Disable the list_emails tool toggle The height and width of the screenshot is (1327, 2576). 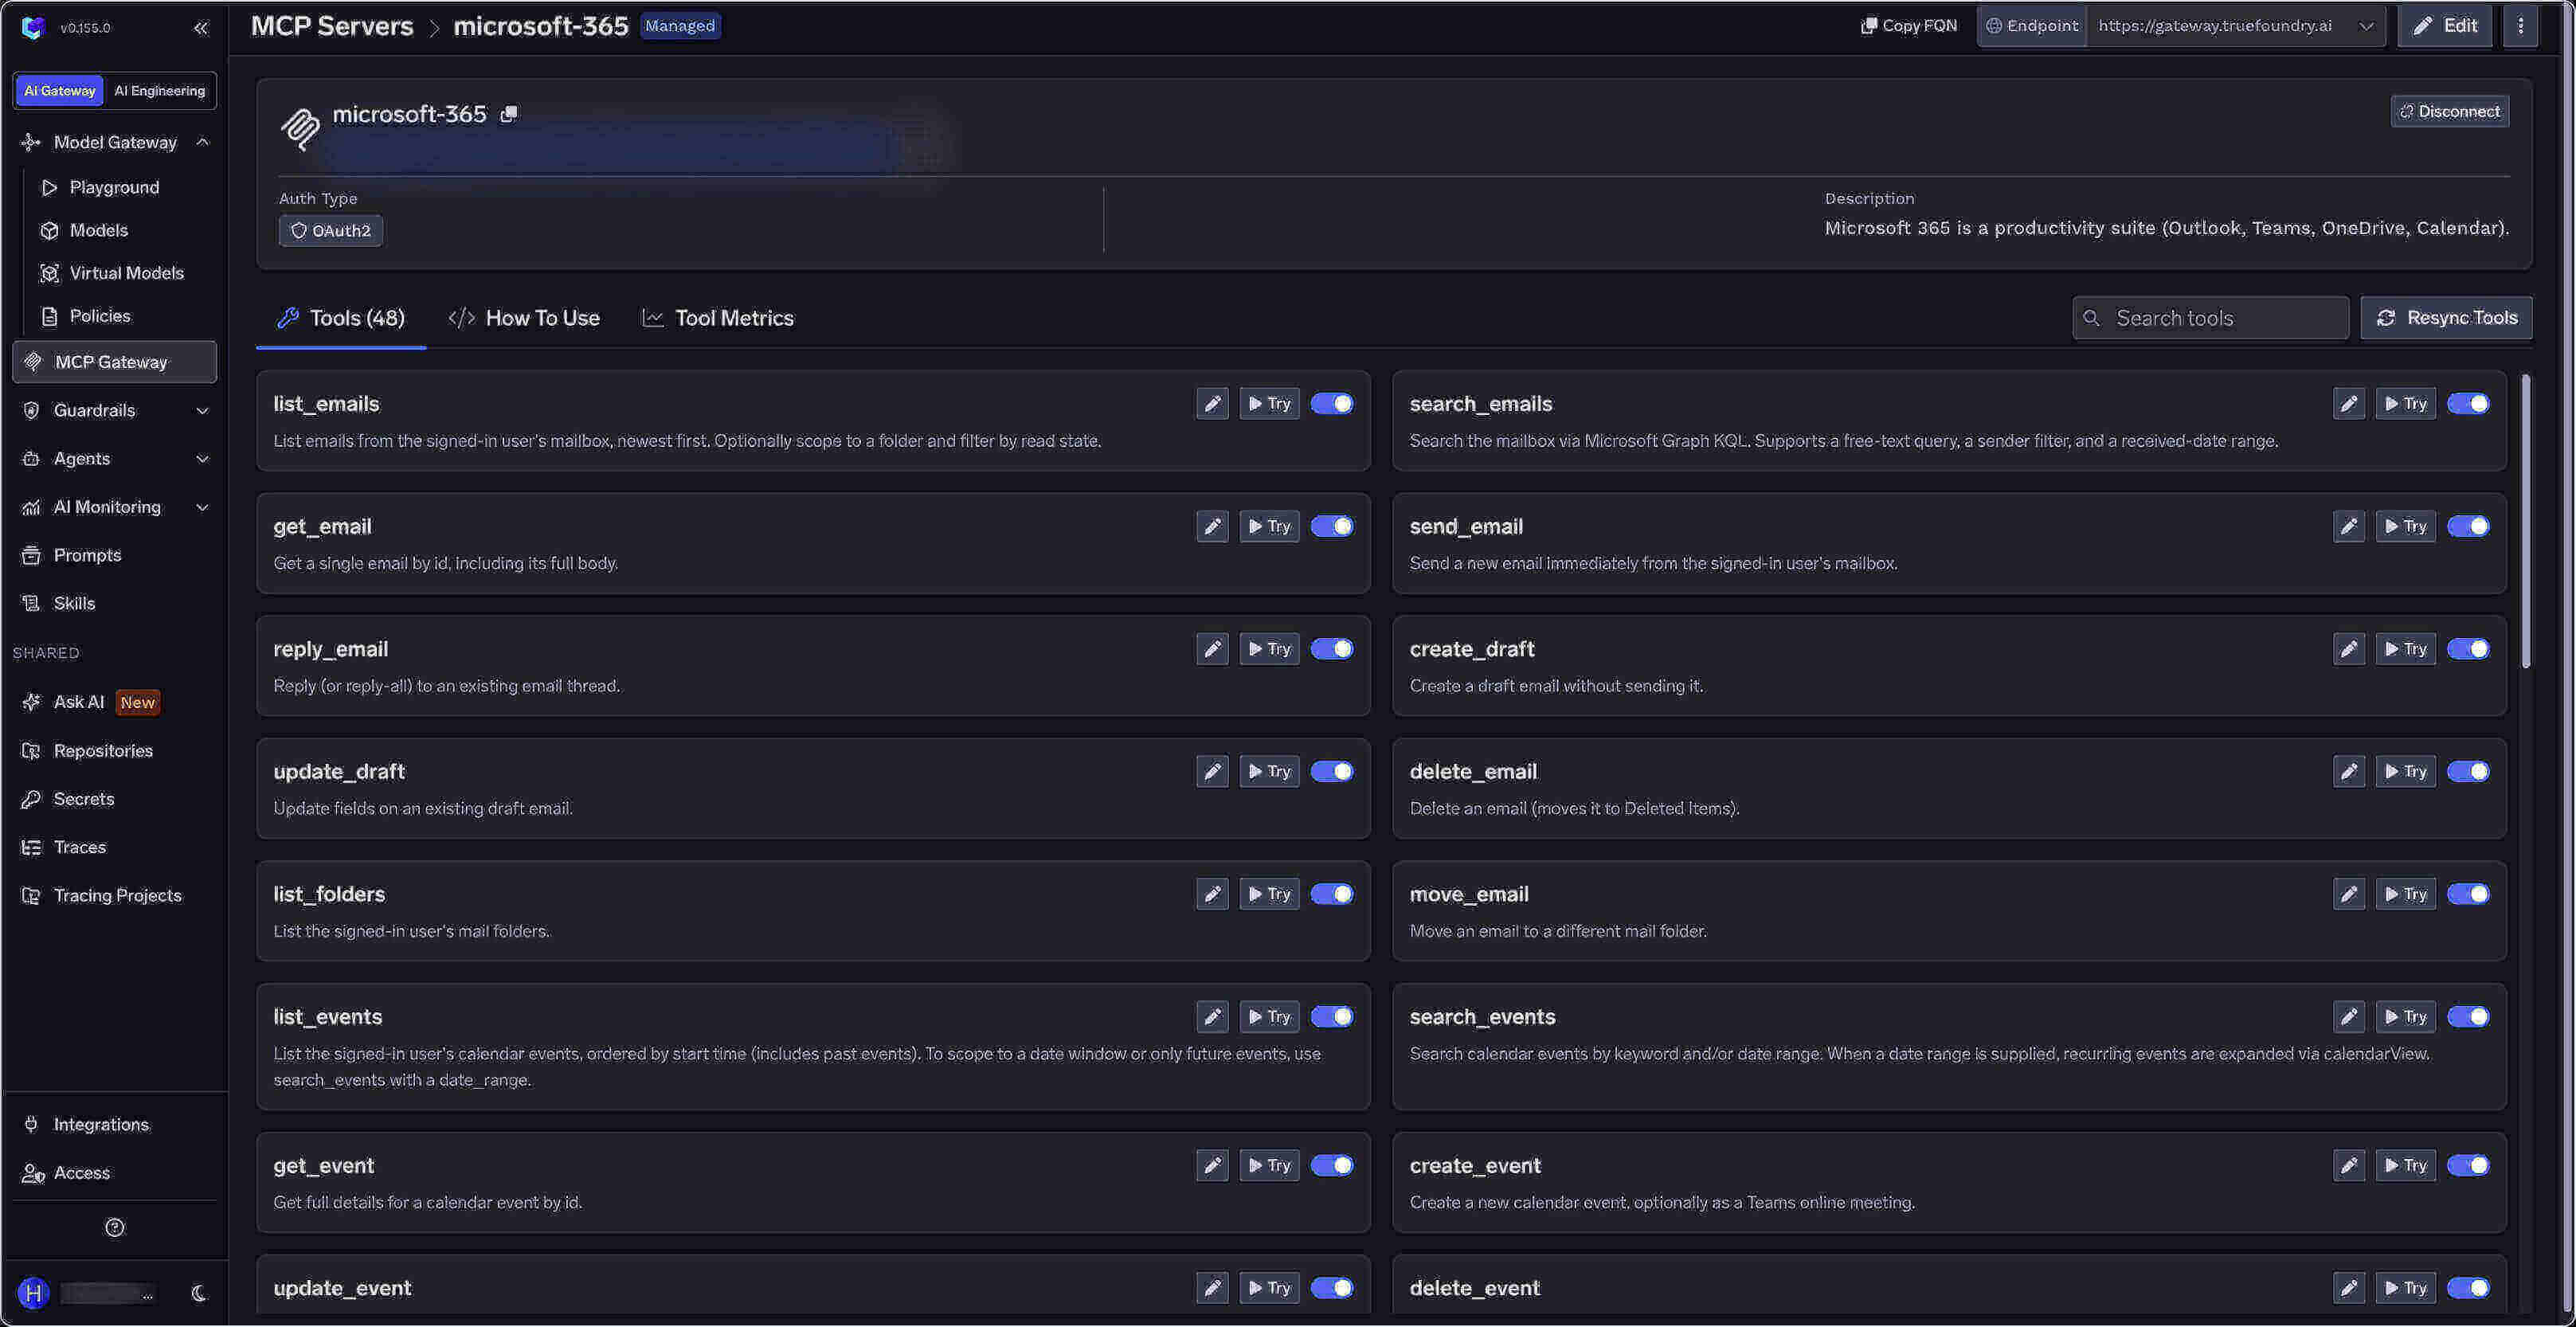[1332, 404]
